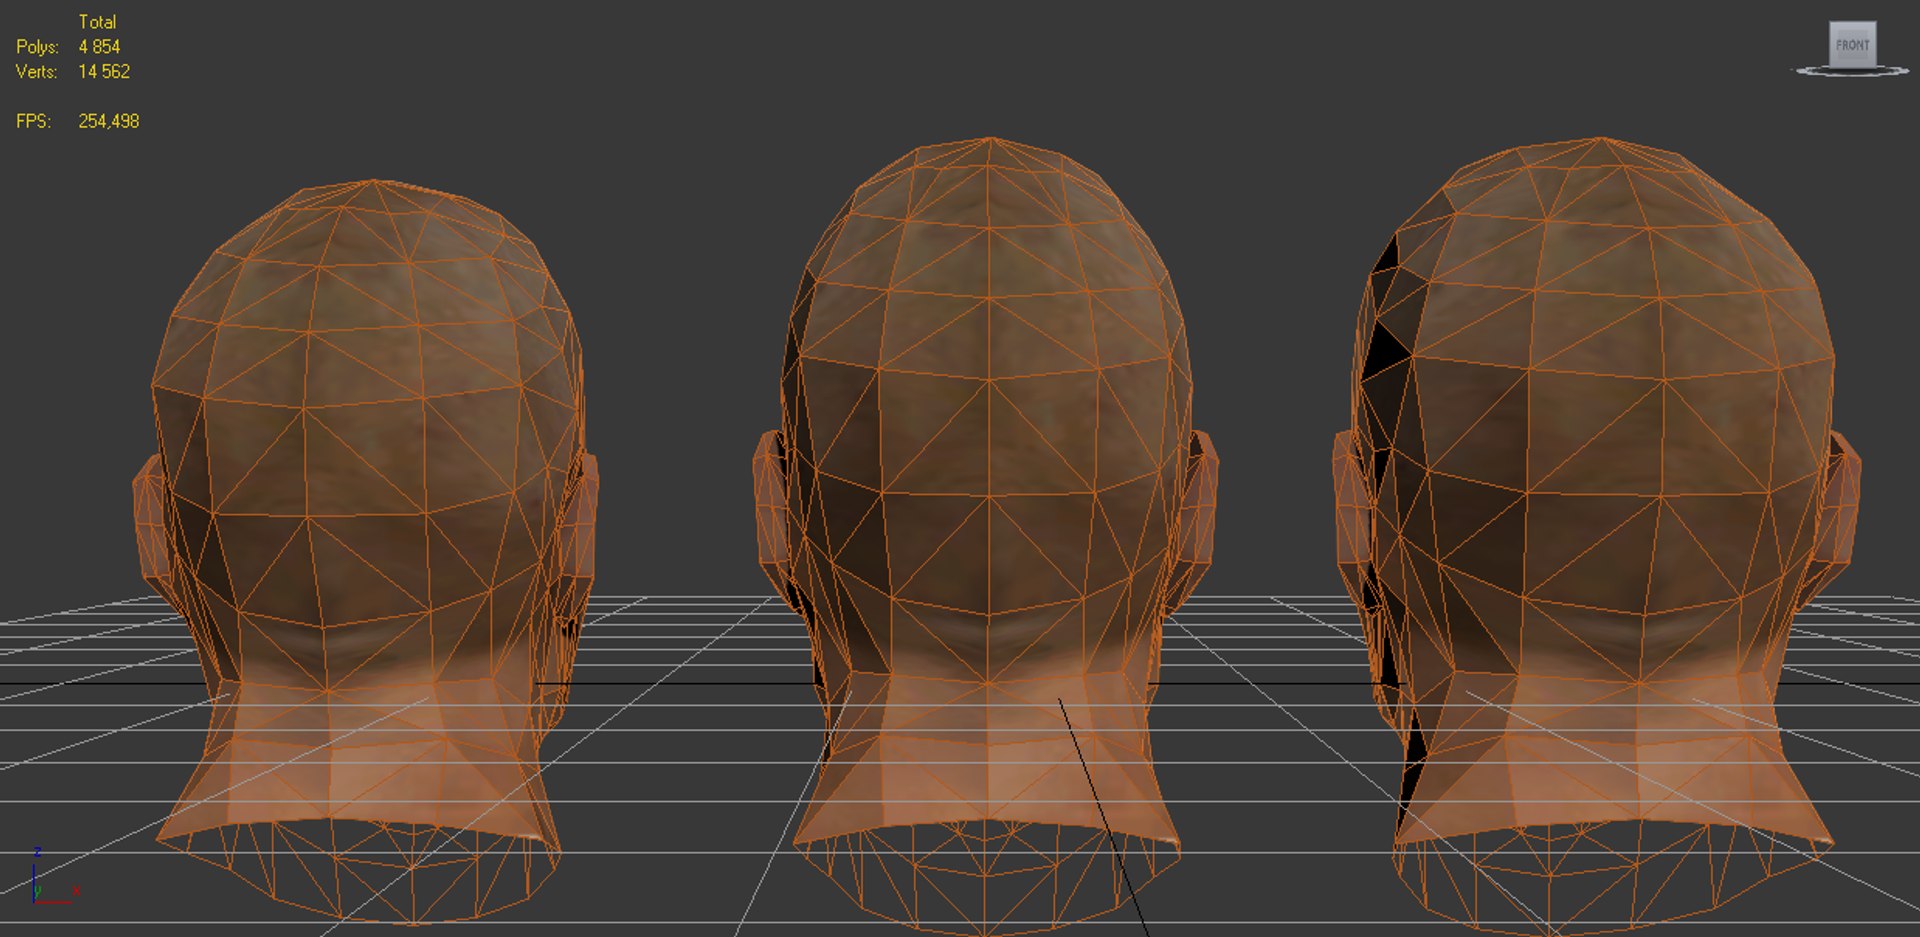Click the FPS value 254,498
This screenshot has width=1920, height=937.
click(109, 121)
